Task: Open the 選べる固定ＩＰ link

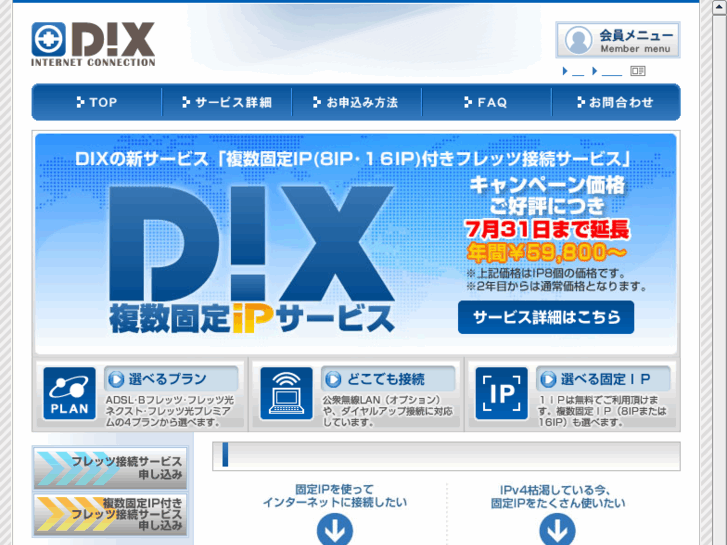Action: click(x=606, y=379)
